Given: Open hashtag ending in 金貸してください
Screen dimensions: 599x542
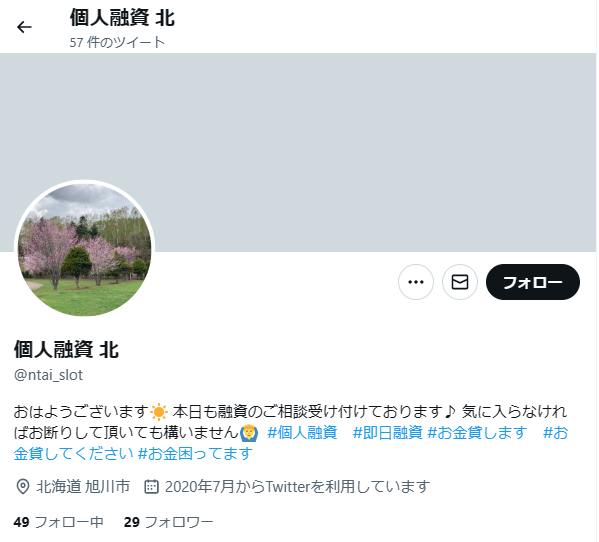Looking at the screenshot, I should tap(73, 455).
